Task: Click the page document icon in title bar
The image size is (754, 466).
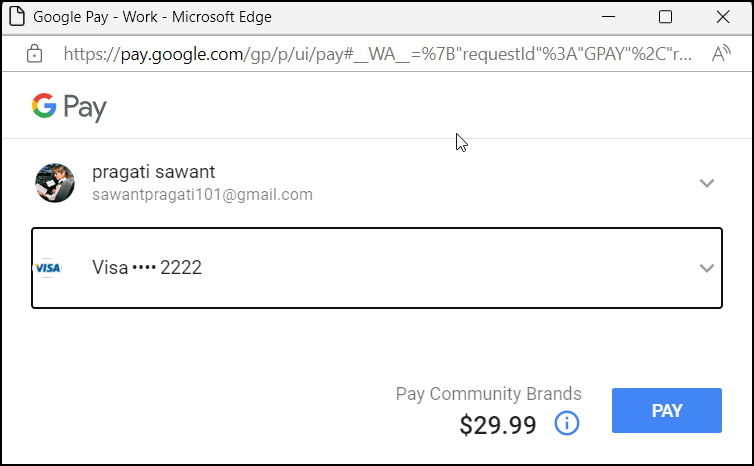Action: pos(16,17)
